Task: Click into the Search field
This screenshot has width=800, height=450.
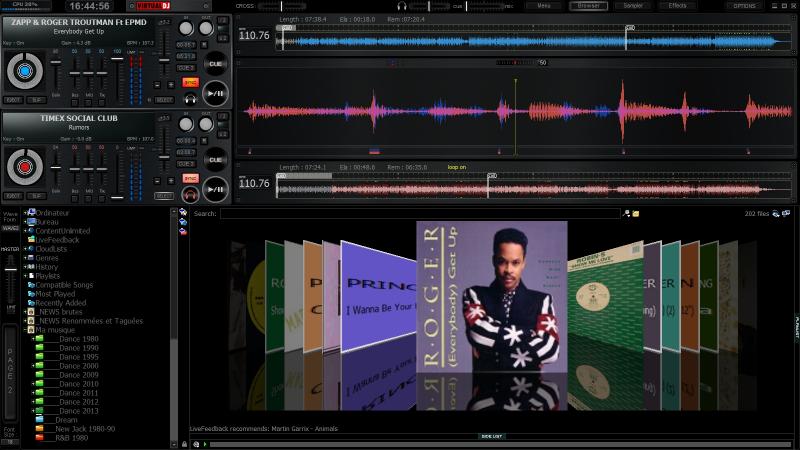Action: pos(420,213)
